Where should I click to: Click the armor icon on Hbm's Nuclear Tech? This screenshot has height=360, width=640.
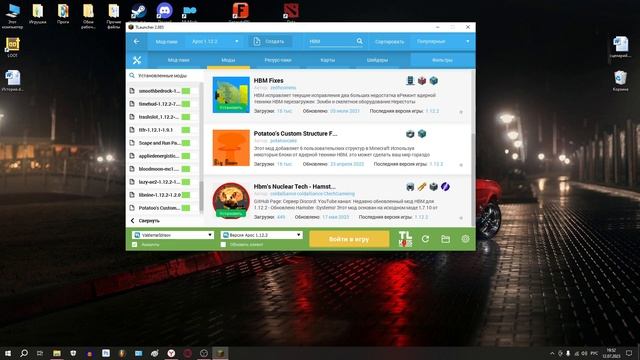410,187
